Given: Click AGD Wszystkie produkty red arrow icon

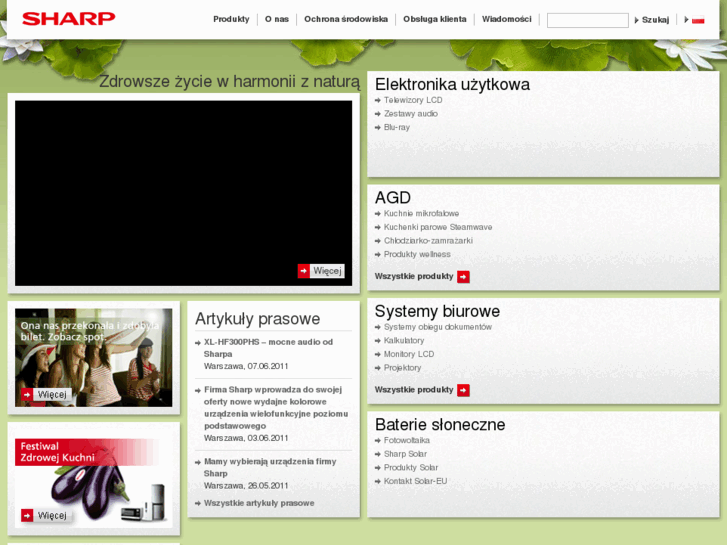Looking at the screenshot, I should coord(463,276).
